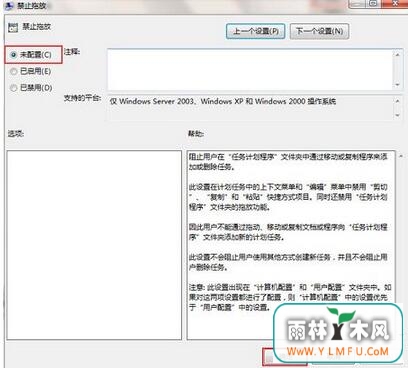Click the supported platforms scroll-up arrow
Image resolution: width=408 pixels, height=368 pixels.
point(398,101)
